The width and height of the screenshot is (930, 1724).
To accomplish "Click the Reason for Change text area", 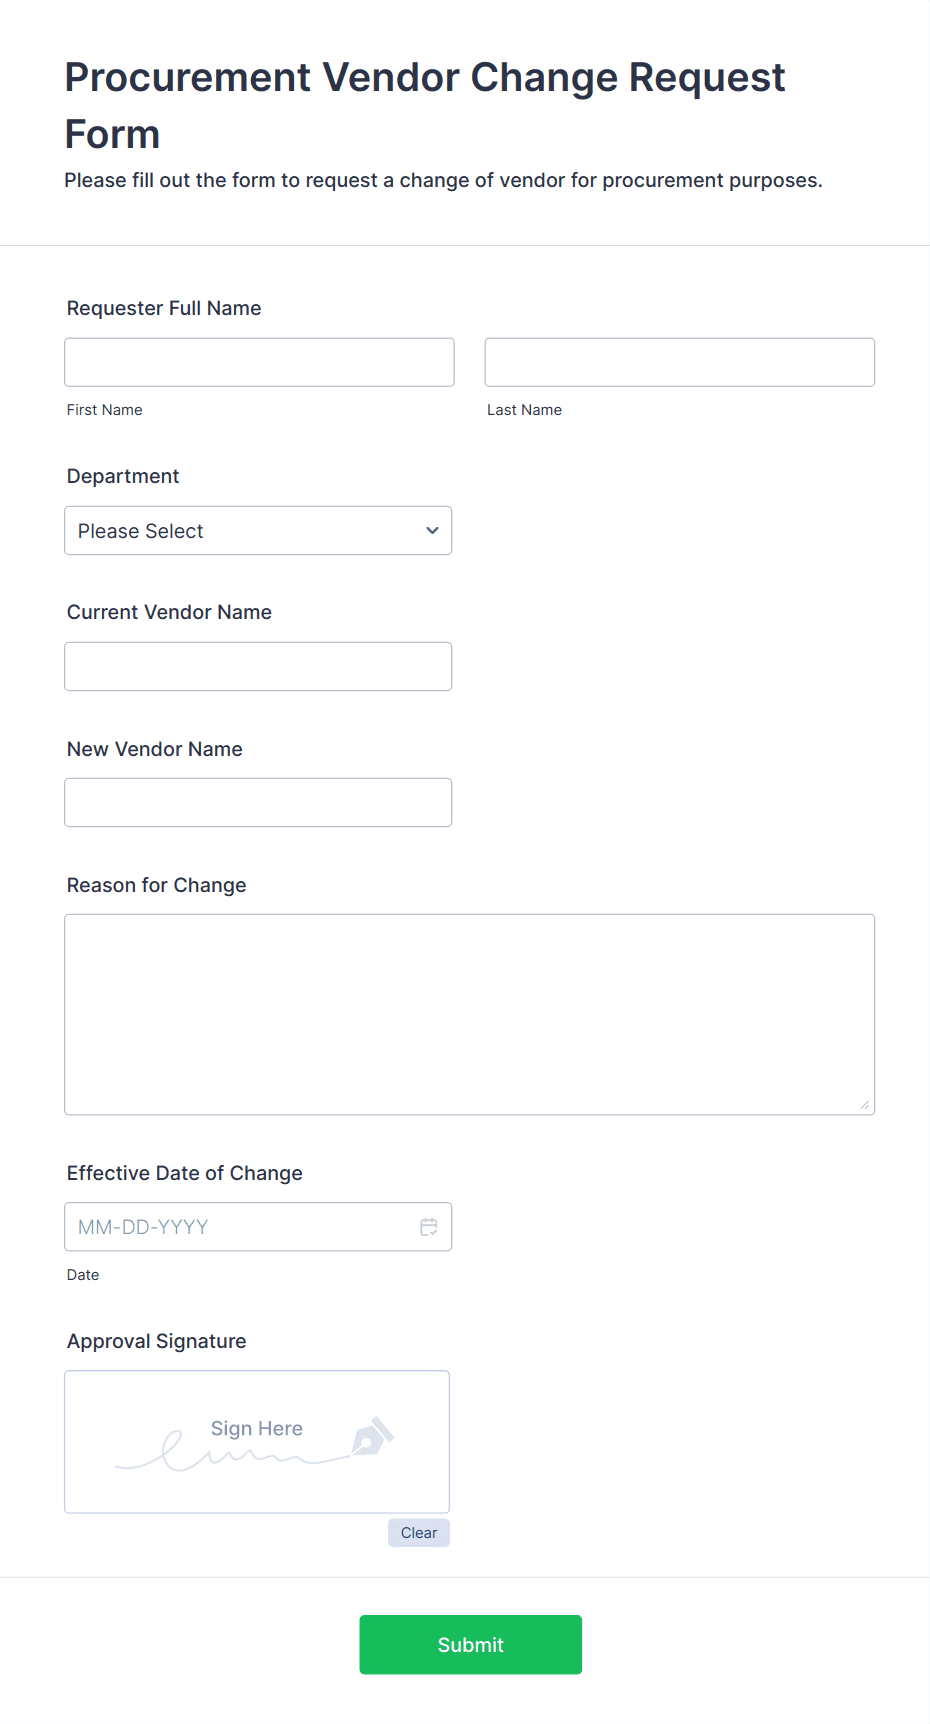I will coord(469,1013).
